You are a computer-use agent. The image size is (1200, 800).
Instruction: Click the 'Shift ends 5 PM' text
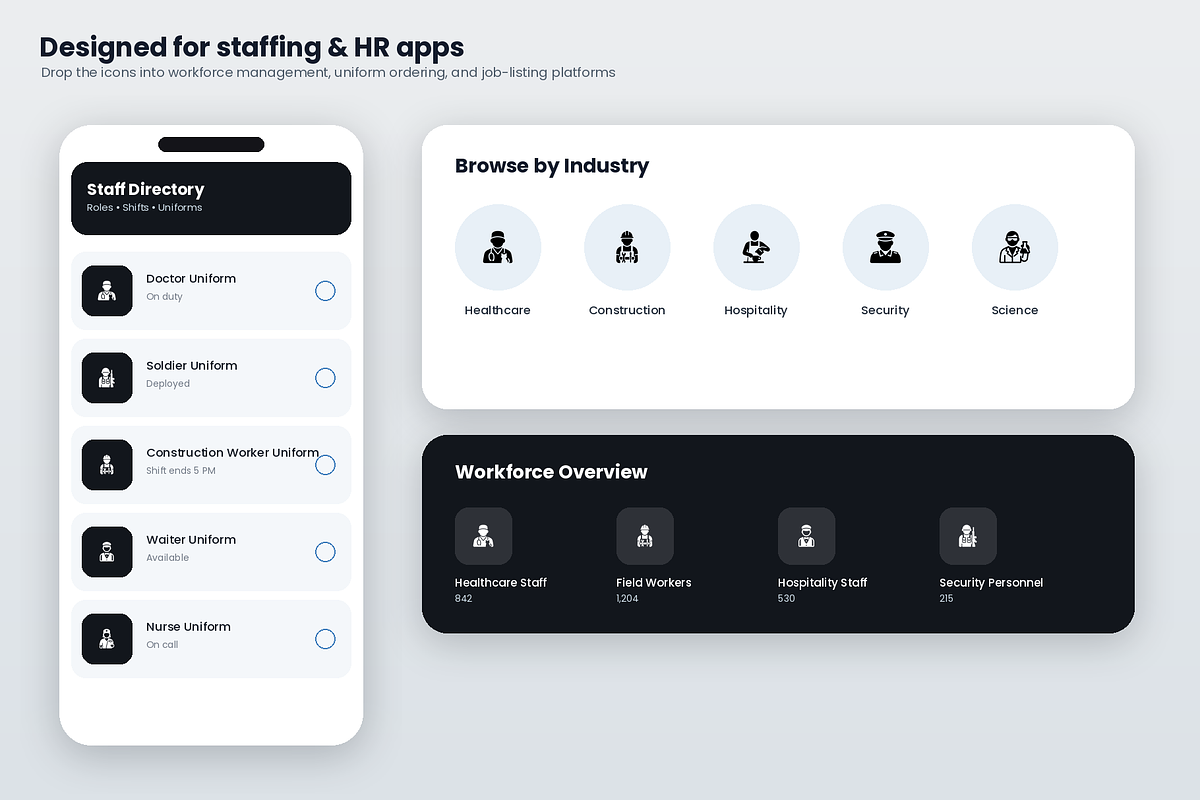(181, 471)
